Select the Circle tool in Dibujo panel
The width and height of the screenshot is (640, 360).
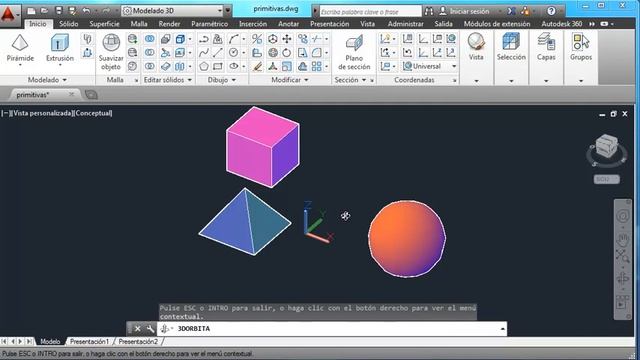click(233, 53)
